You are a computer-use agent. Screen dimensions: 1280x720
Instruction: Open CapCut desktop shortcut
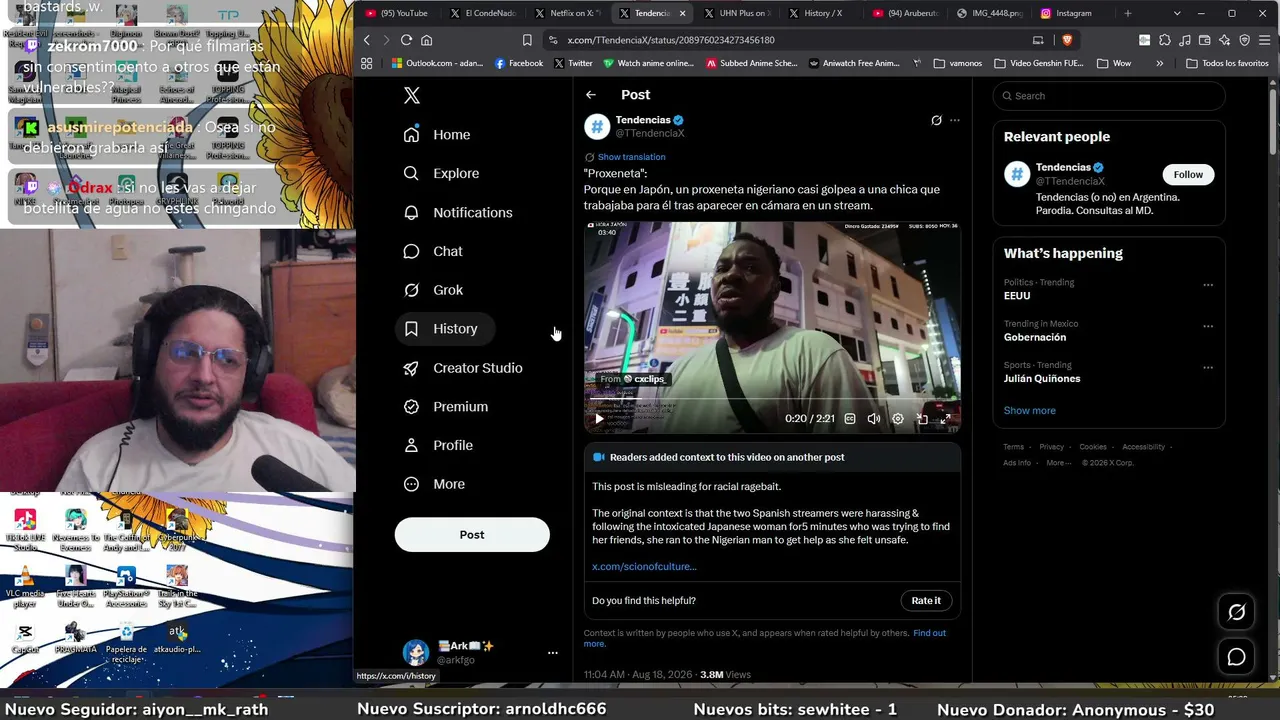(x=25, y=637)
